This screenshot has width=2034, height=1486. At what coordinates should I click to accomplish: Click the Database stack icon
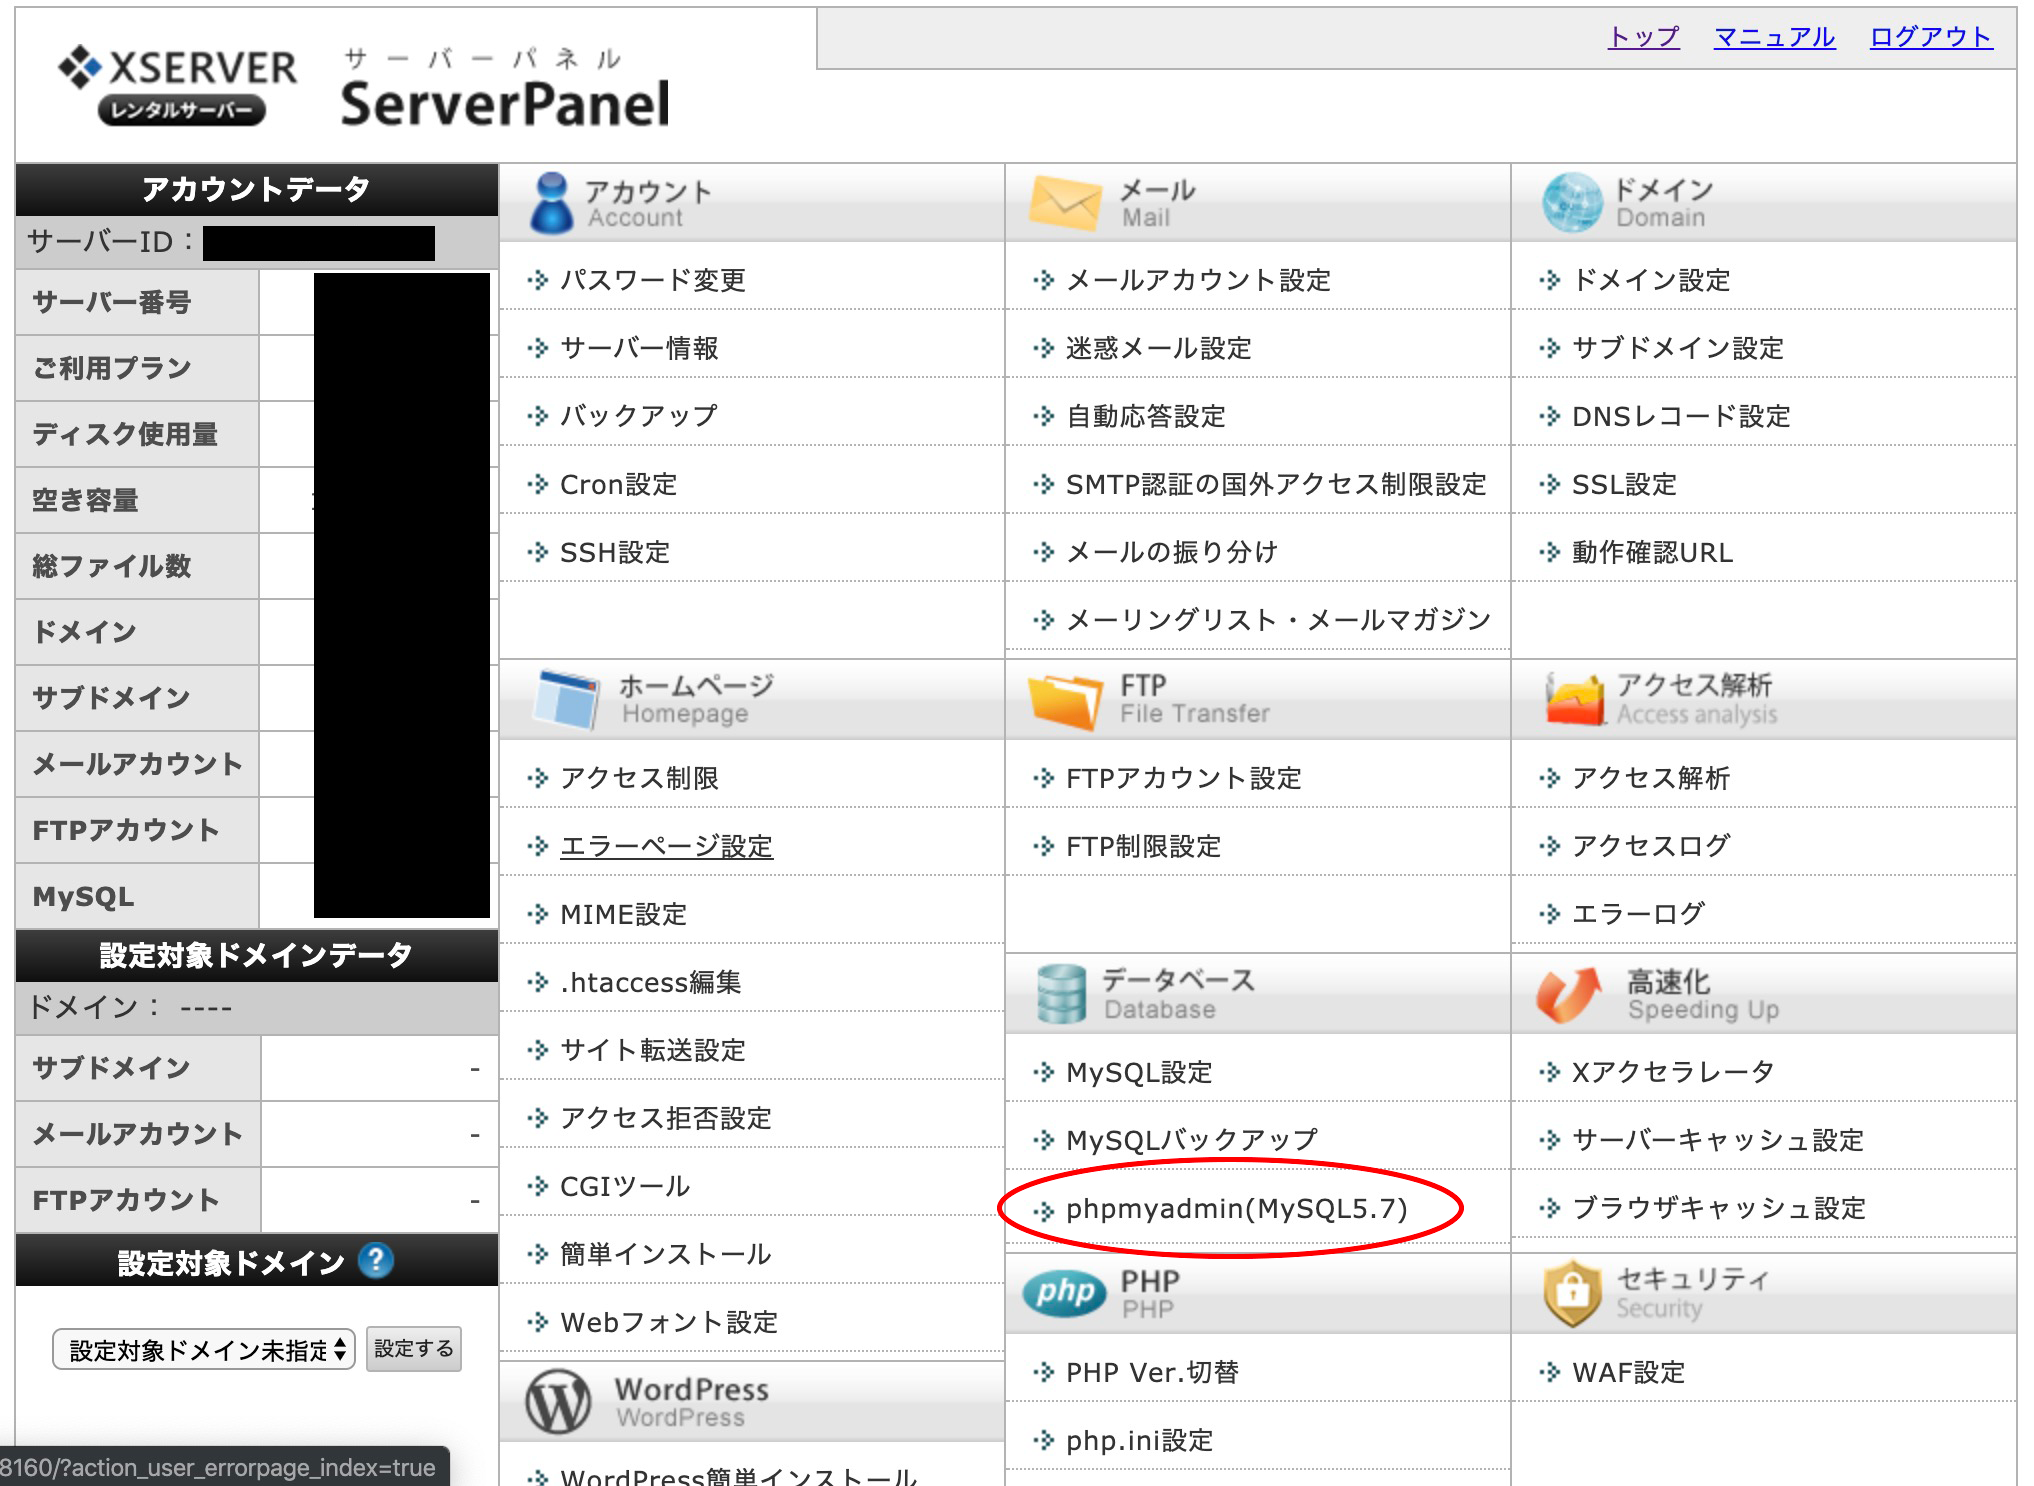[x=1062, y=993]
